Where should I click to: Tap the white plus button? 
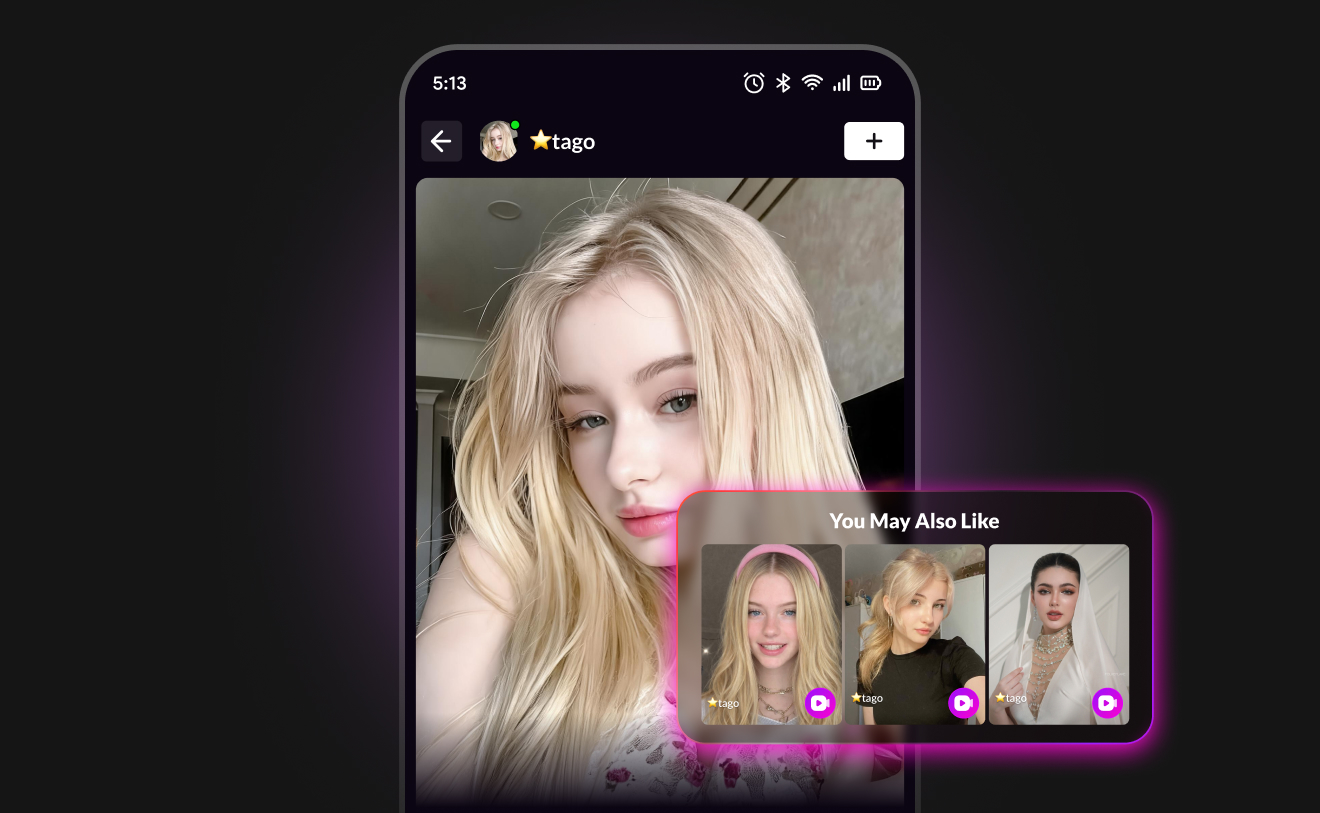(x=874, y=141)
